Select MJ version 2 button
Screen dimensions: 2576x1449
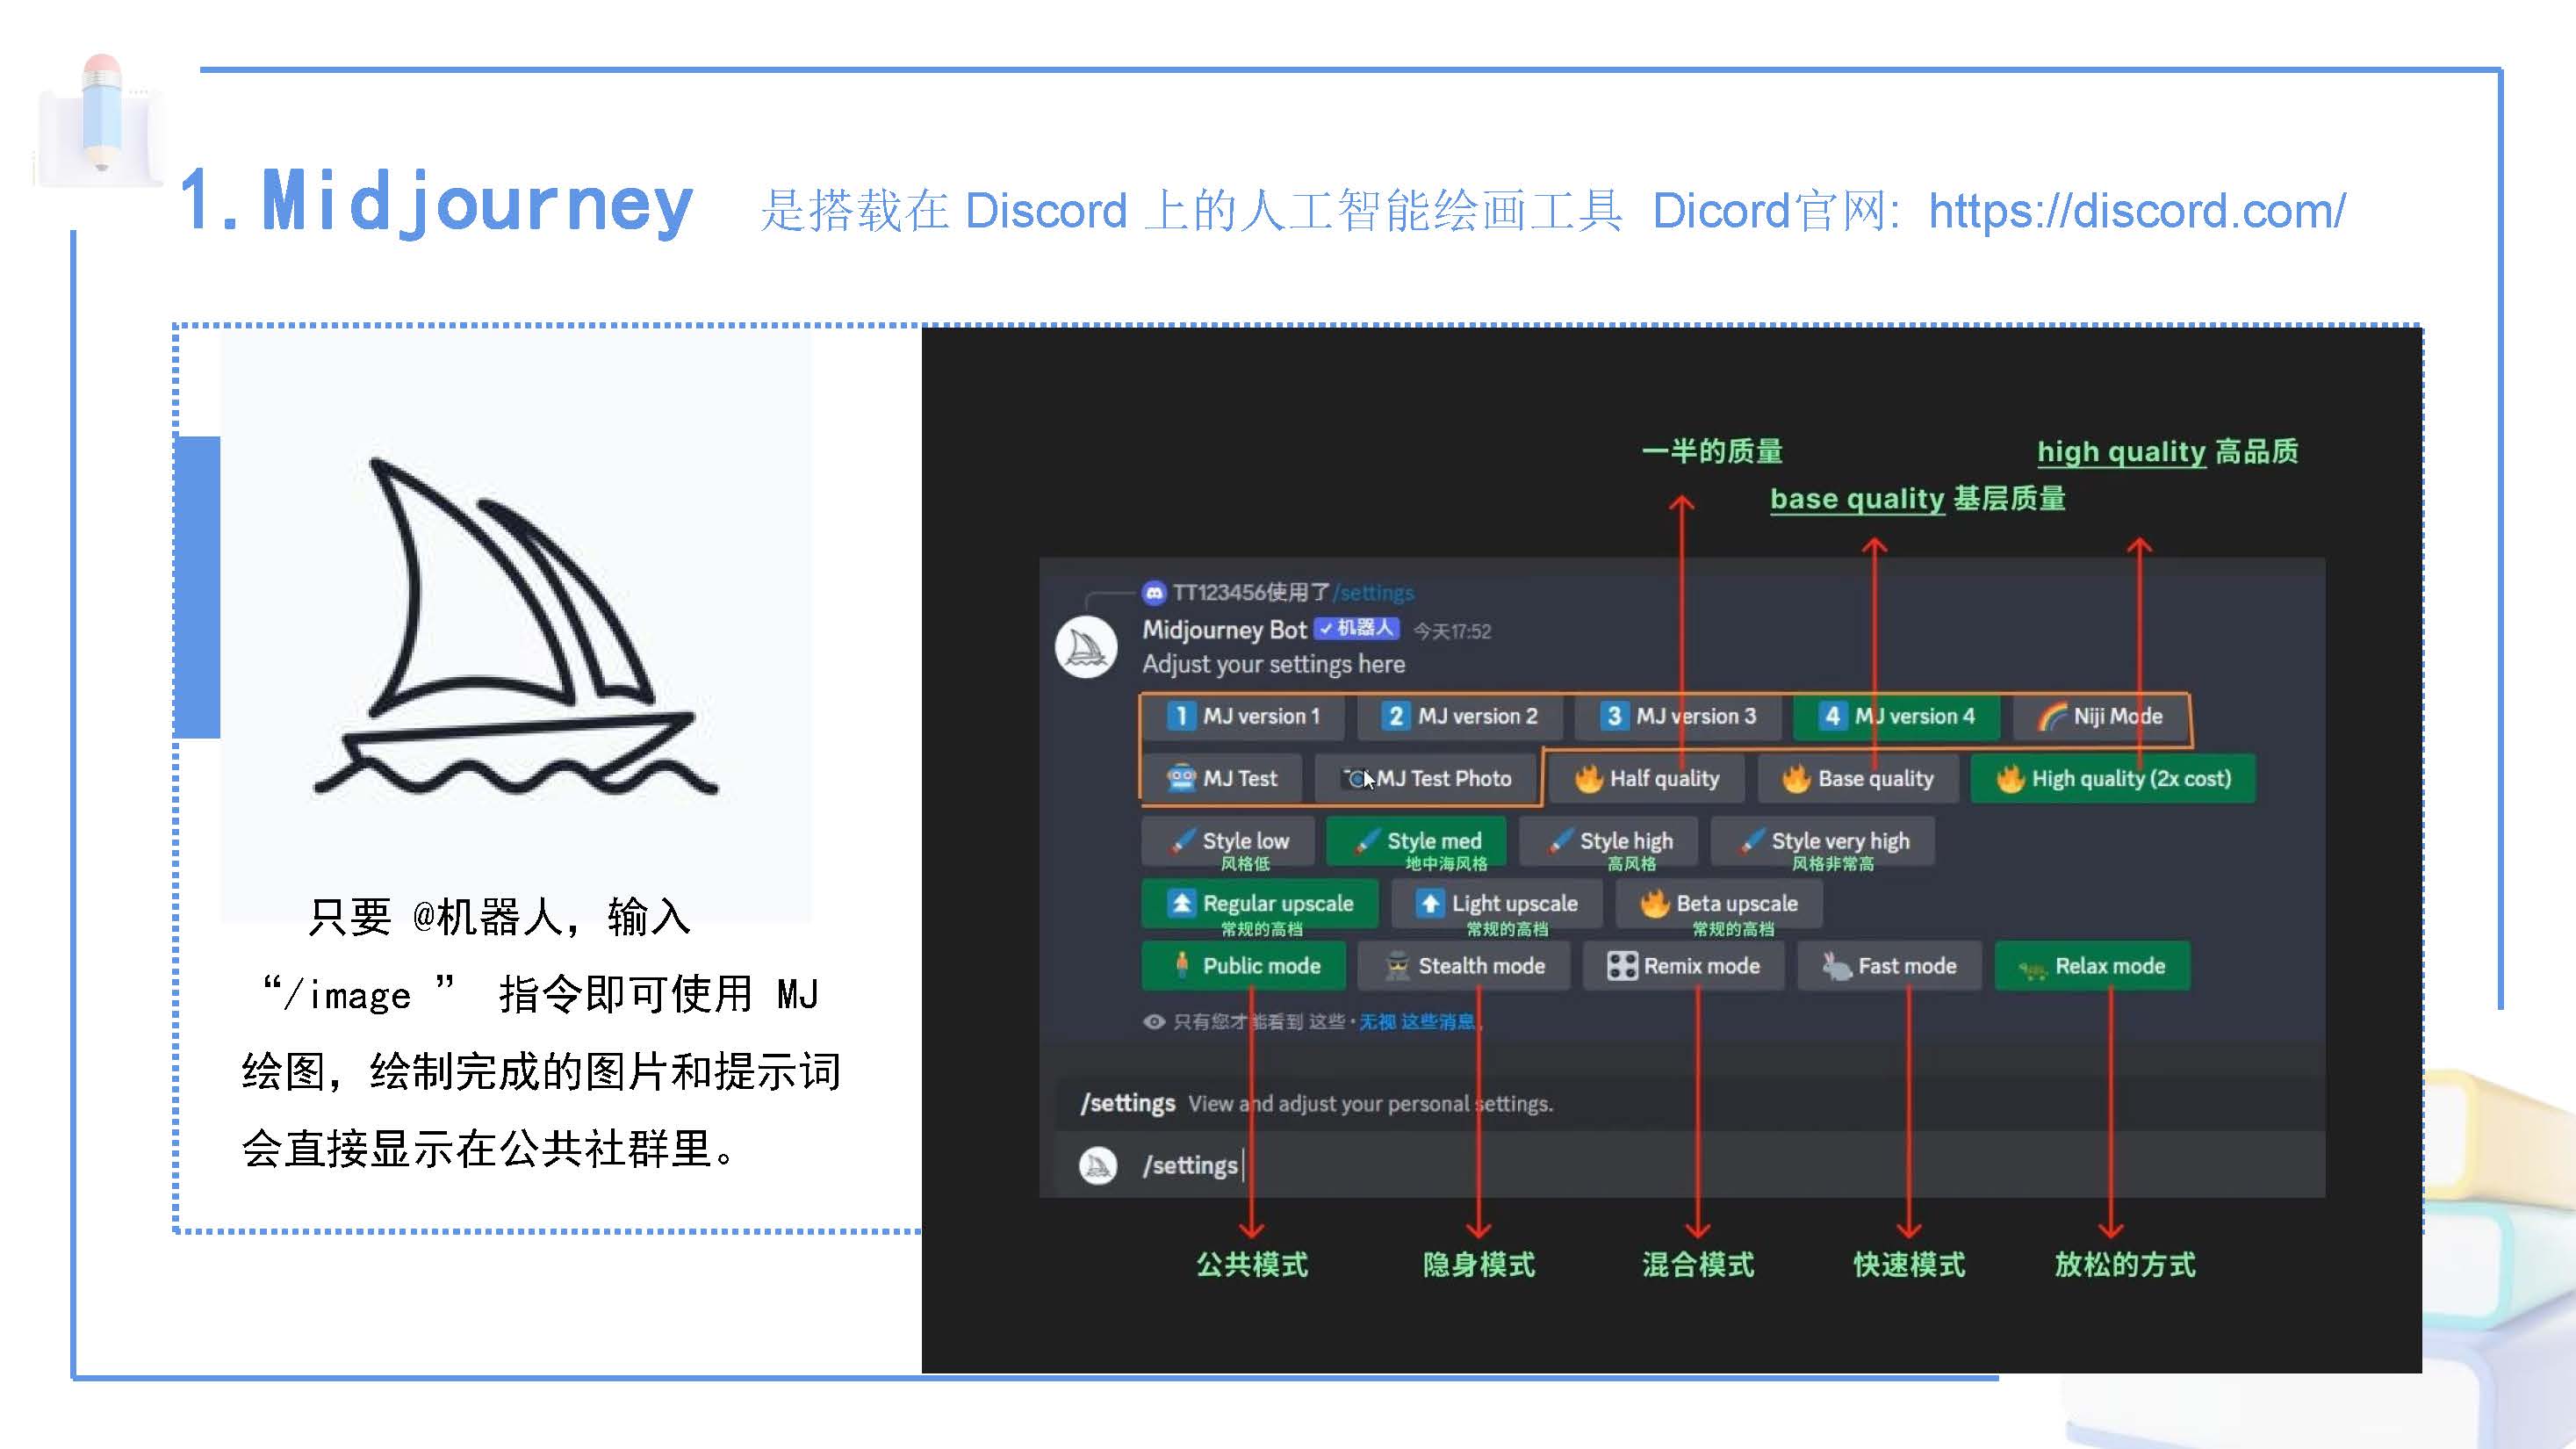[1460, 716]
